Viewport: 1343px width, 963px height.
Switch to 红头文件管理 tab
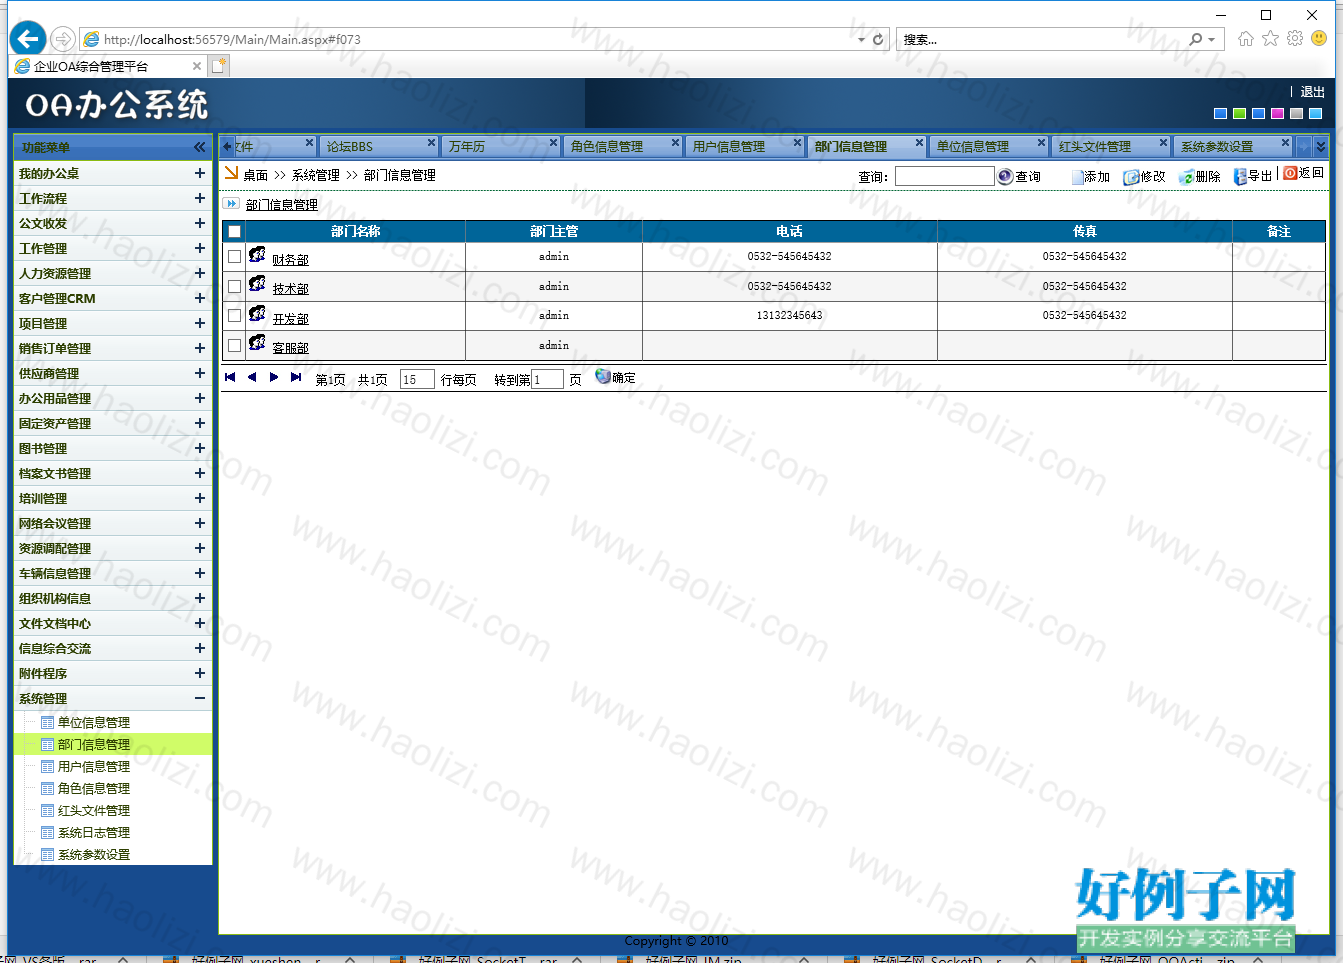1111,146
